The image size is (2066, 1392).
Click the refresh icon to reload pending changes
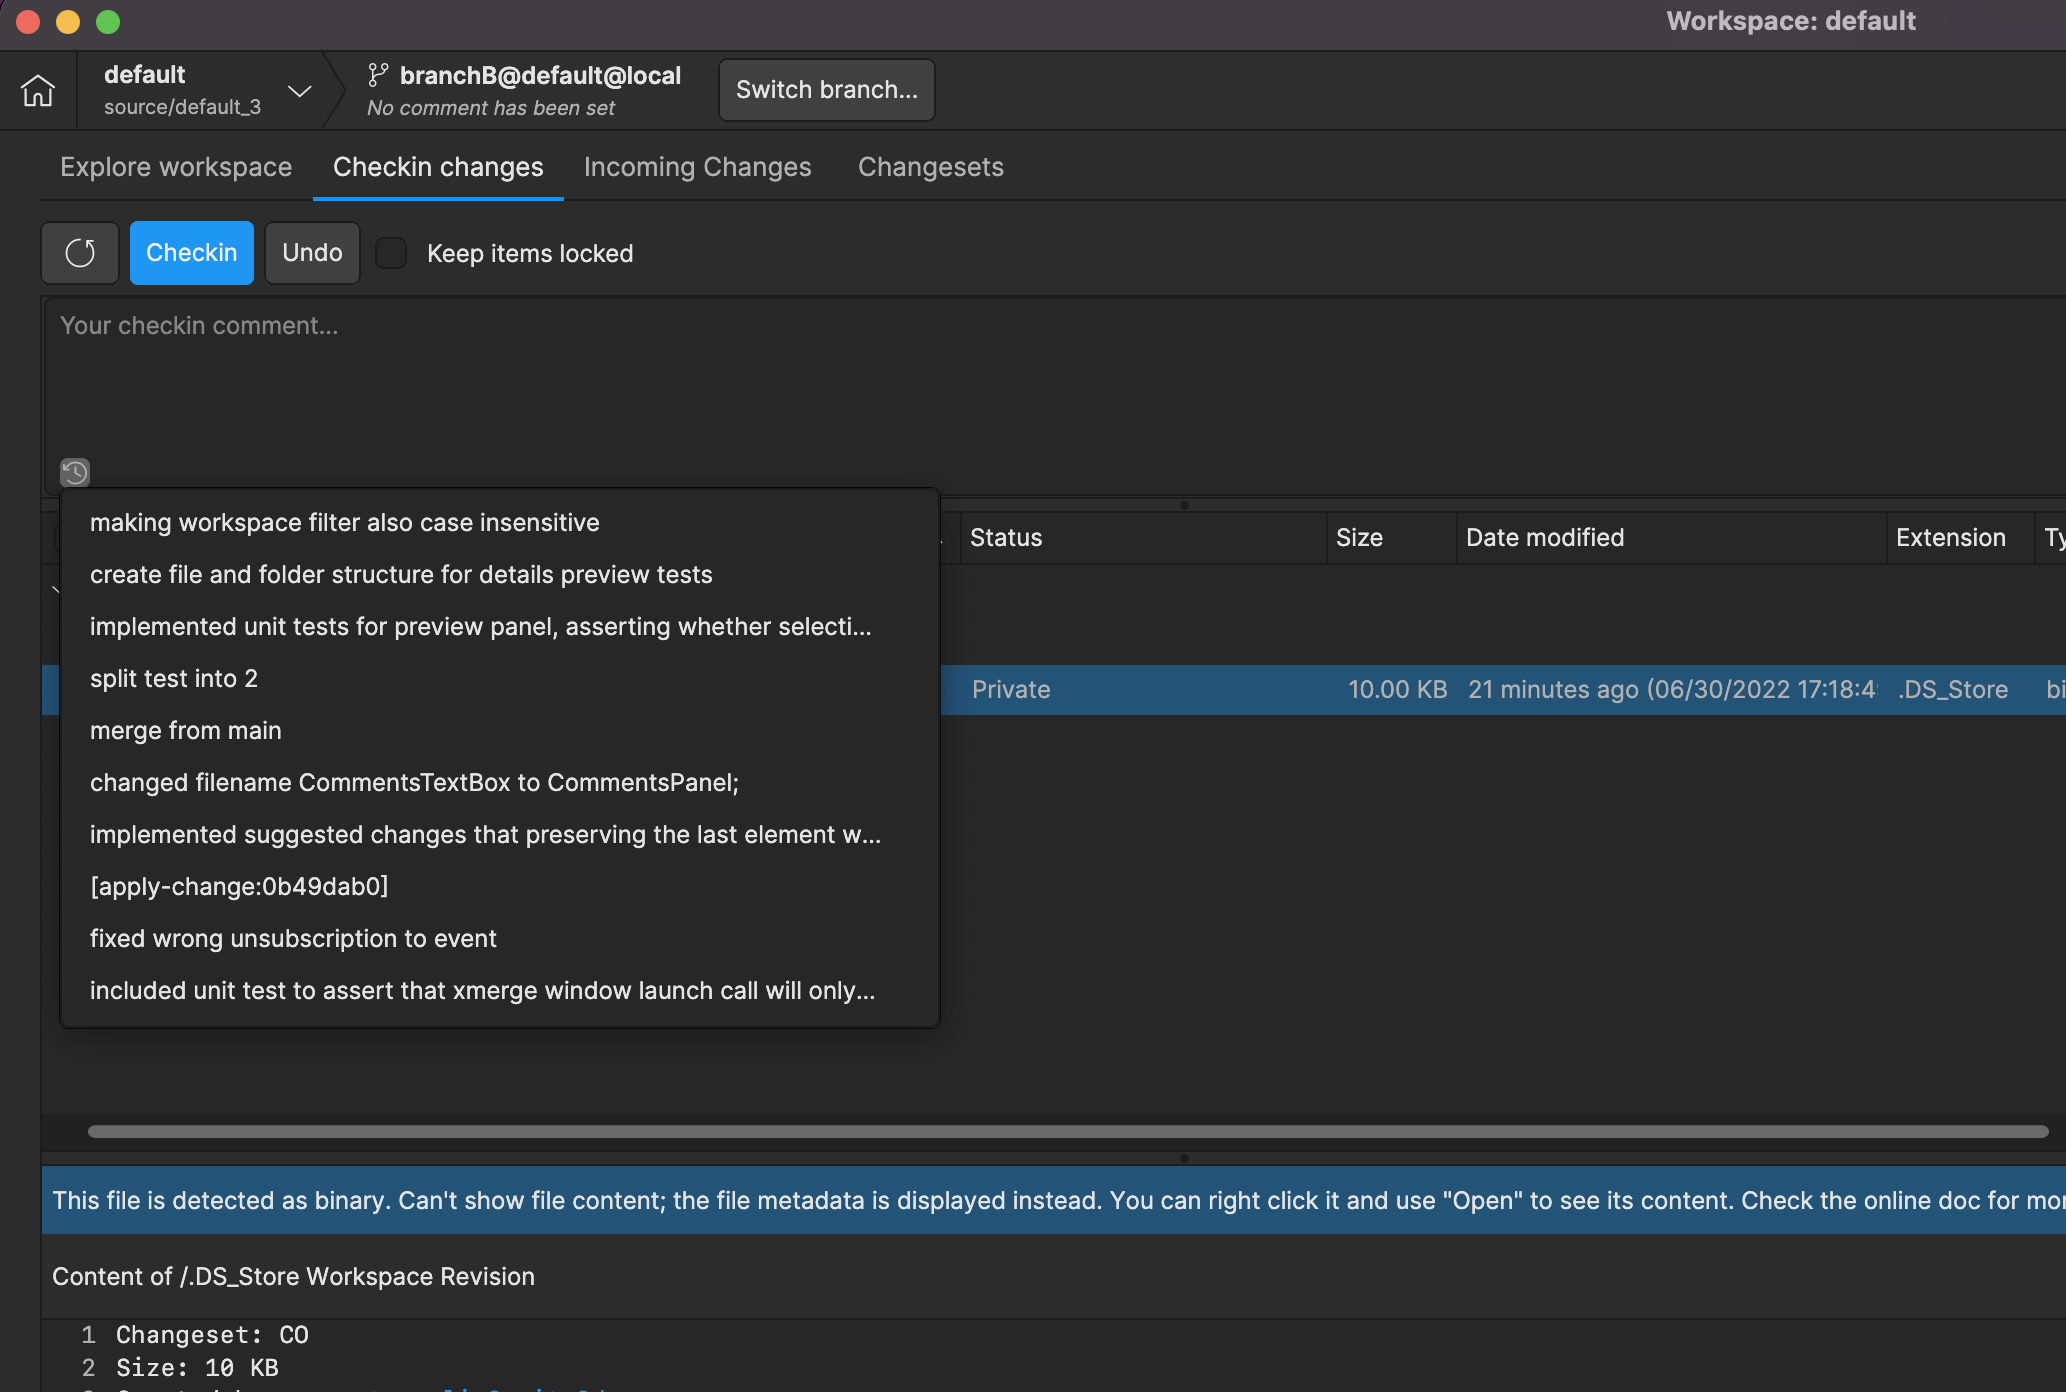point(79,252)
